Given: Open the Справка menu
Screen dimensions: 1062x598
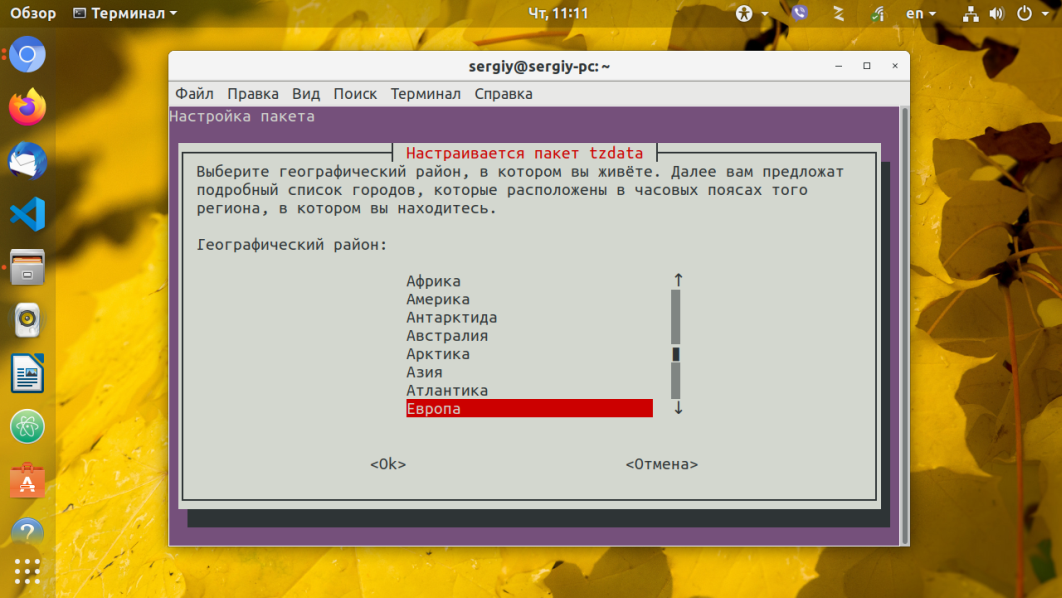Looking at the screenshot, I should coord(503,94).
